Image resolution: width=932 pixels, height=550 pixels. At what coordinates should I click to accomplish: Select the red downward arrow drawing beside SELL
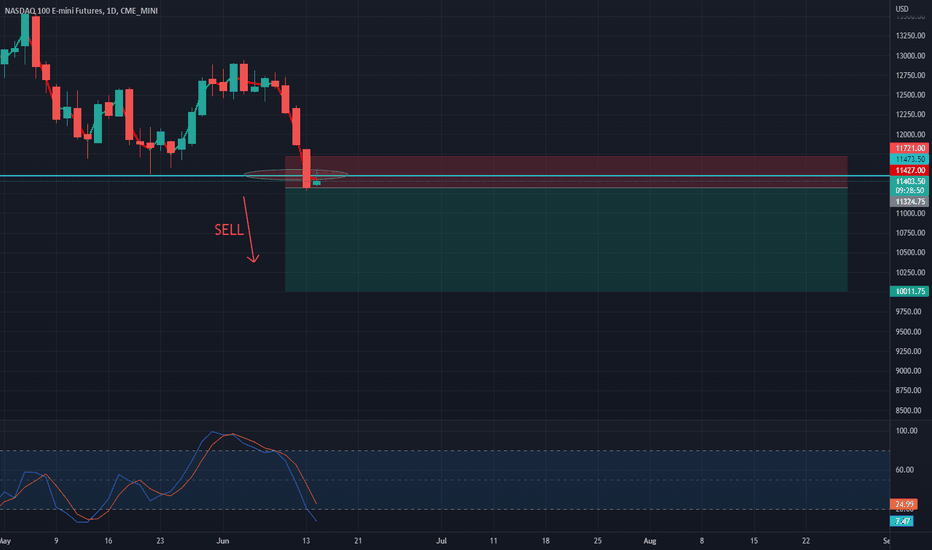coord(250,230)
